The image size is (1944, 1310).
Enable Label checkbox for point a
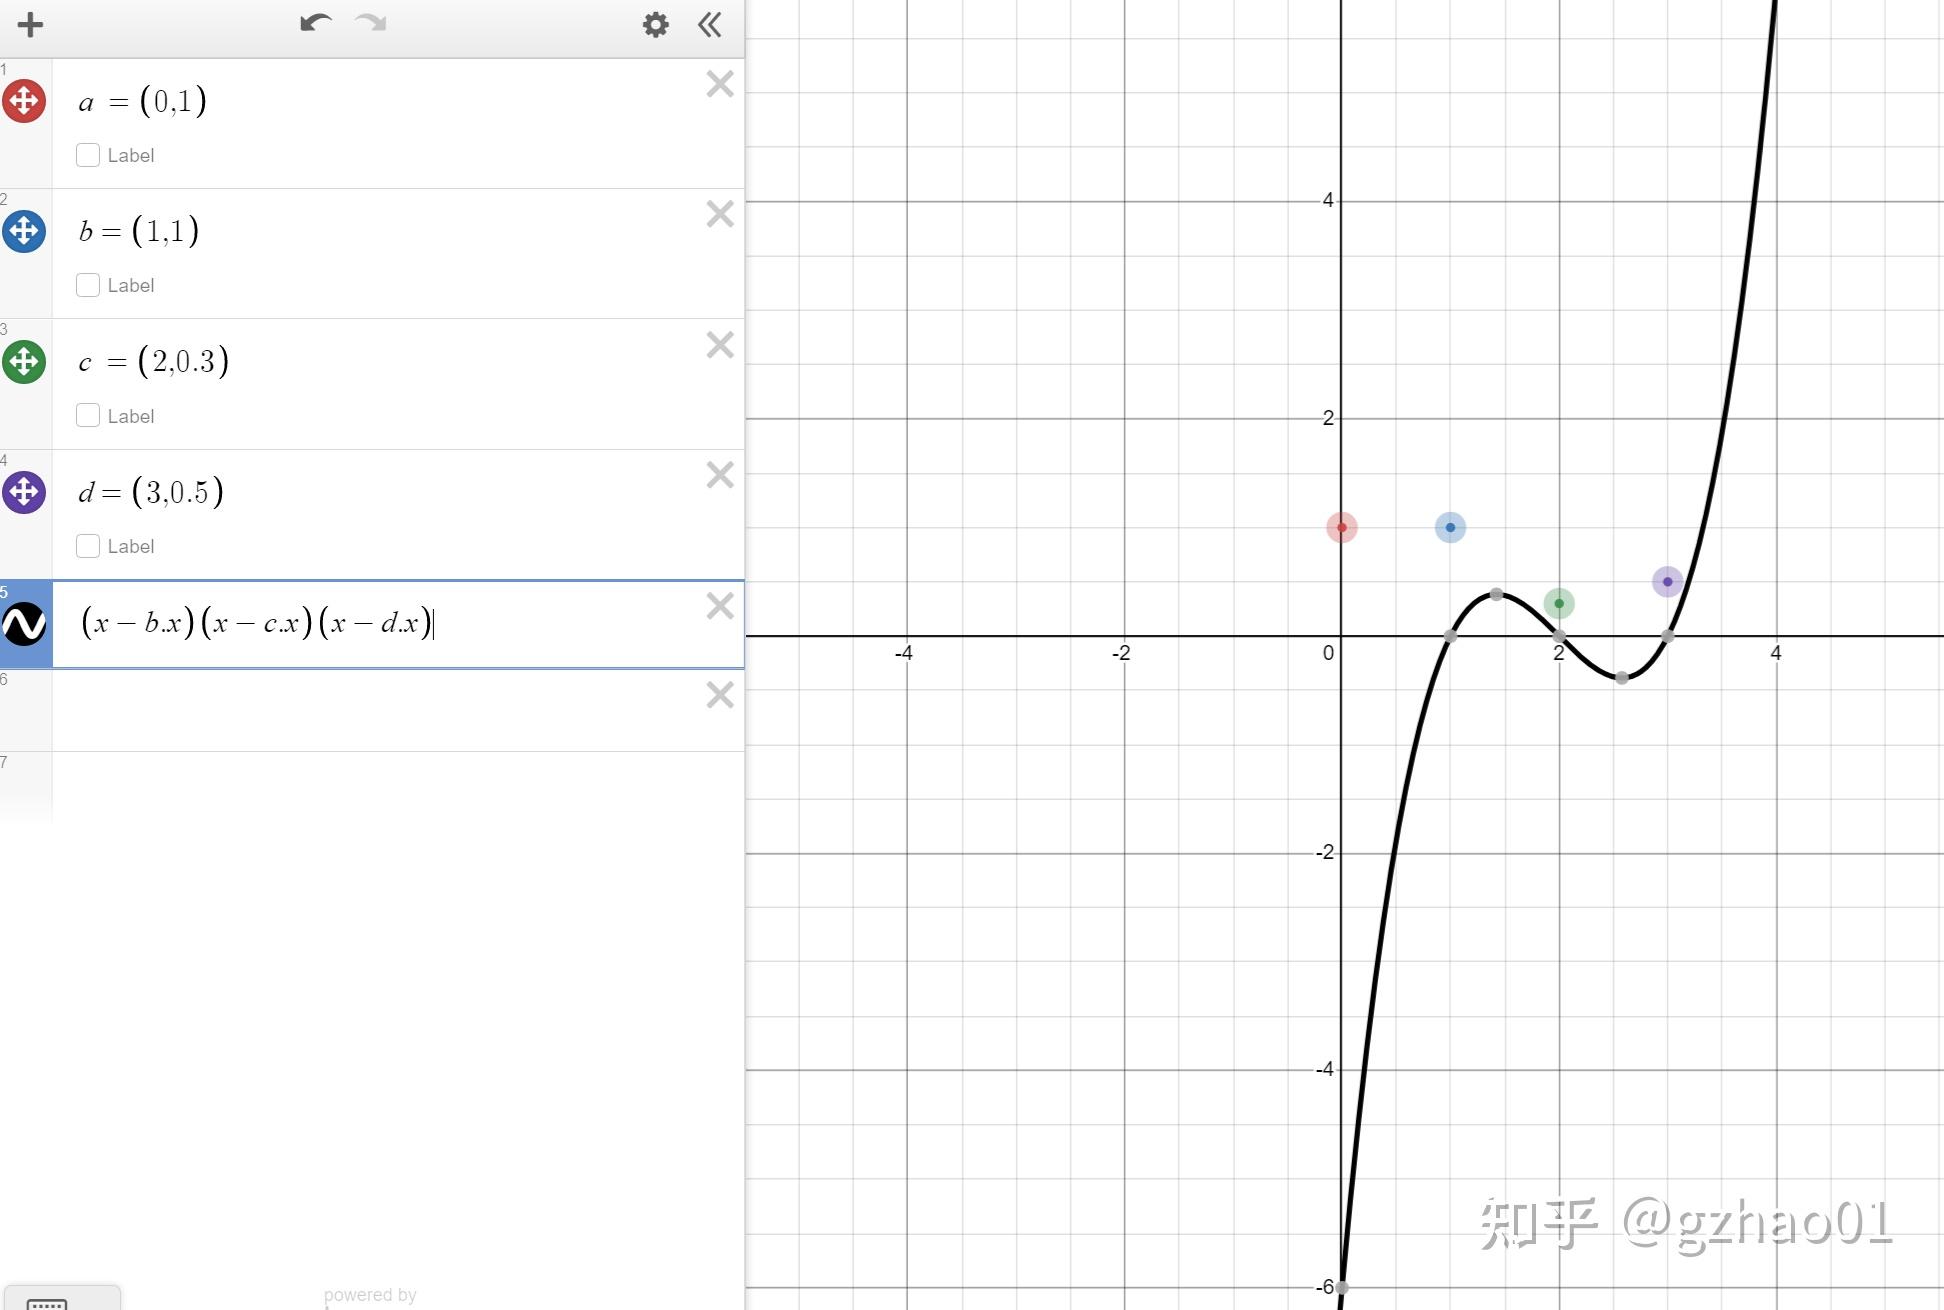(x=88, y=155)
